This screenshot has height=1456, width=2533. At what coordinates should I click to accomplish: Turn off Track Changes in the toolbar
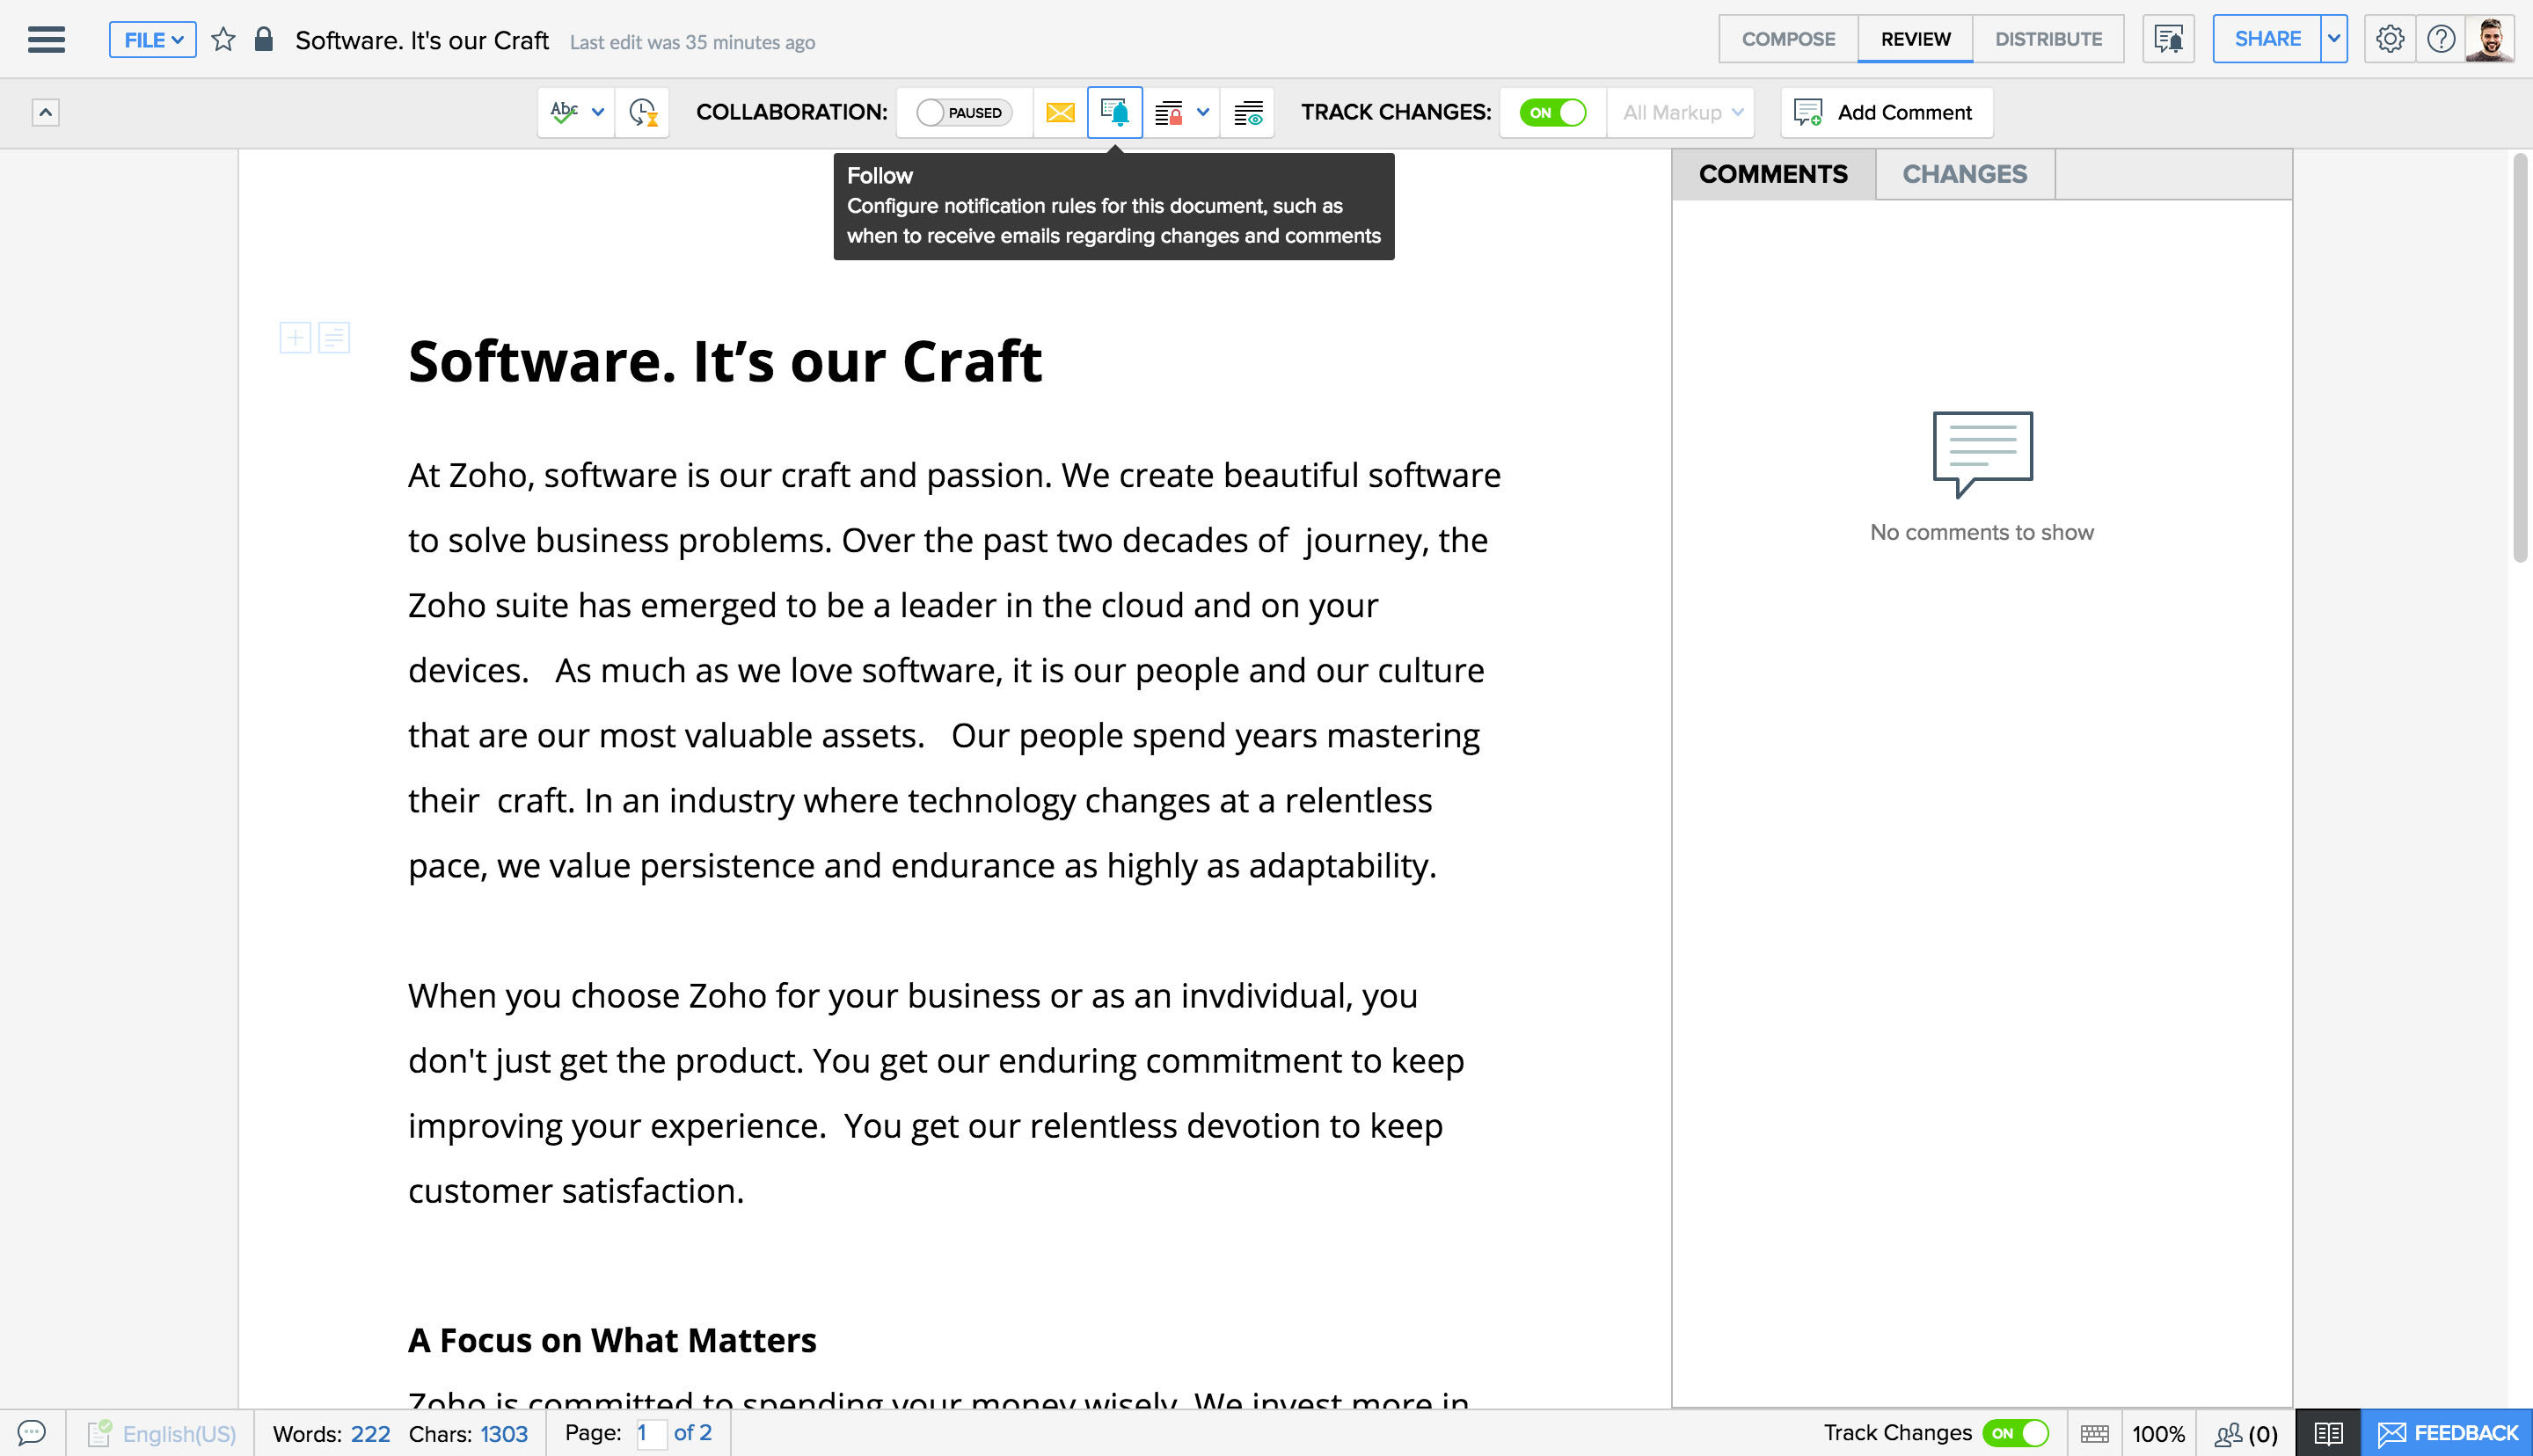pyautogui.click(x=1553, y=112)
